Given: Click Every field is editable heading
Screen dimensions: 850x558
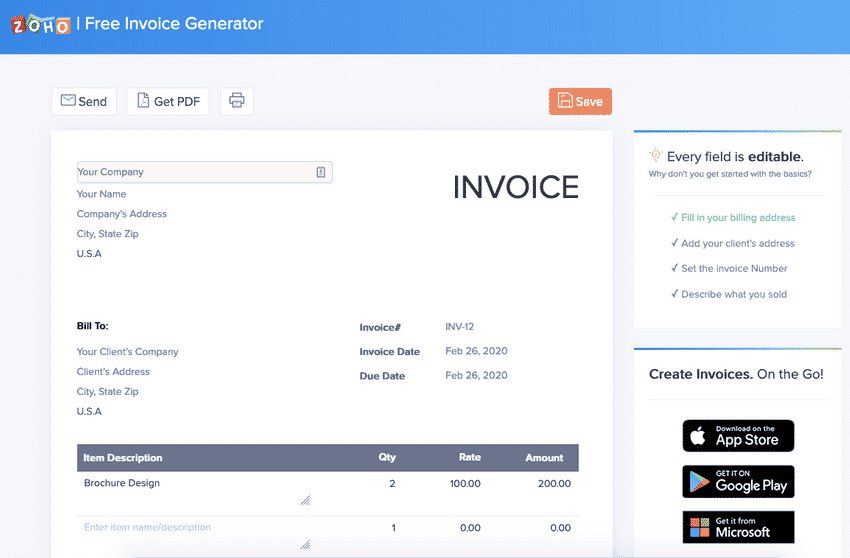Looking at the screenshot, I should pyautogui.click(x=735, y=157).
